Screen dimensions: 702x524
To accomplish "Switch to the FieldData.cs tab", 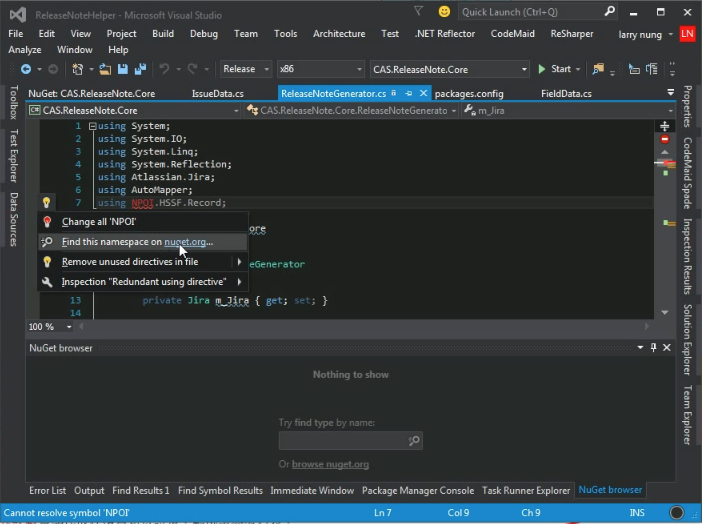I will [x=566, y=94].
